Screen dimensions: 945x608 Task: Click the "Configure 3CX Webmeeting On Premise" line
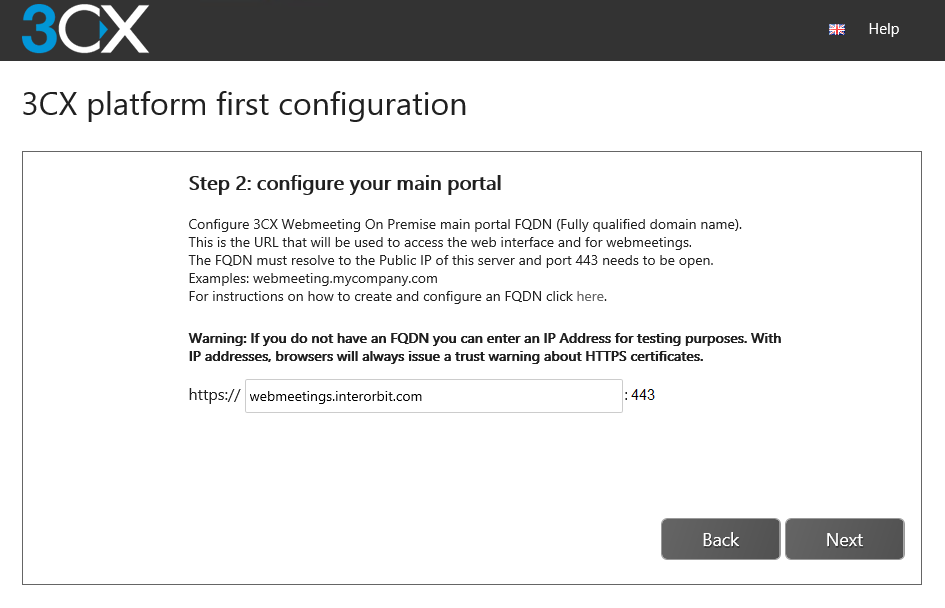coord(465,224)
